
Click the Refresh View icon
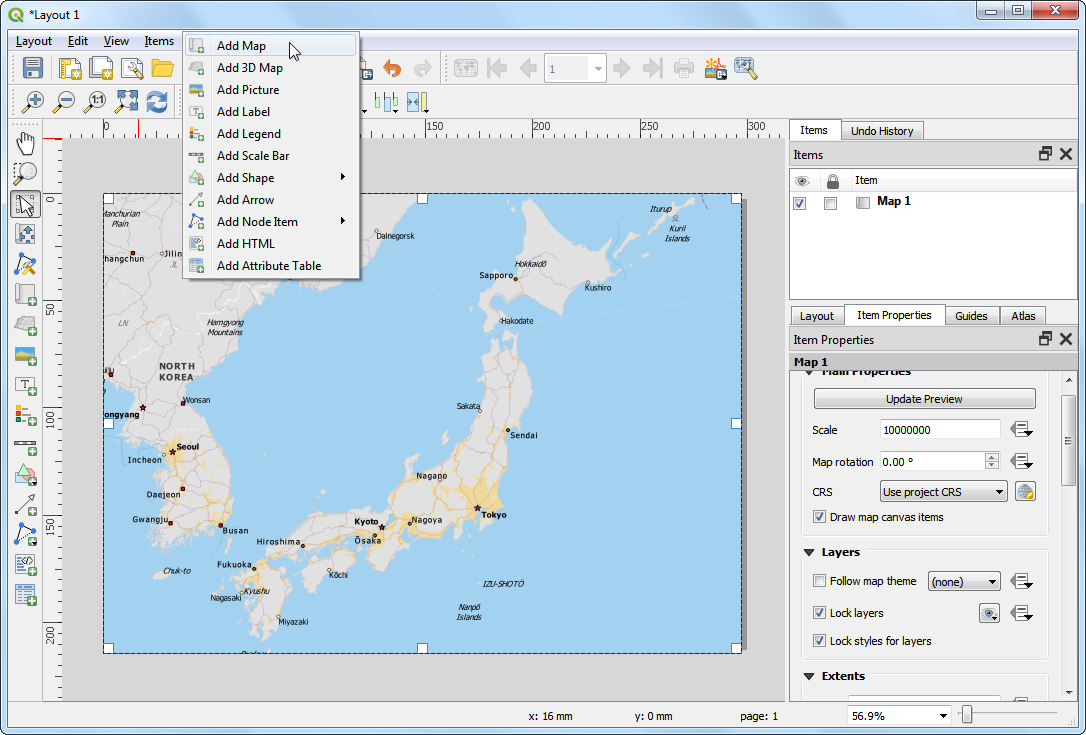click(157, 102)
